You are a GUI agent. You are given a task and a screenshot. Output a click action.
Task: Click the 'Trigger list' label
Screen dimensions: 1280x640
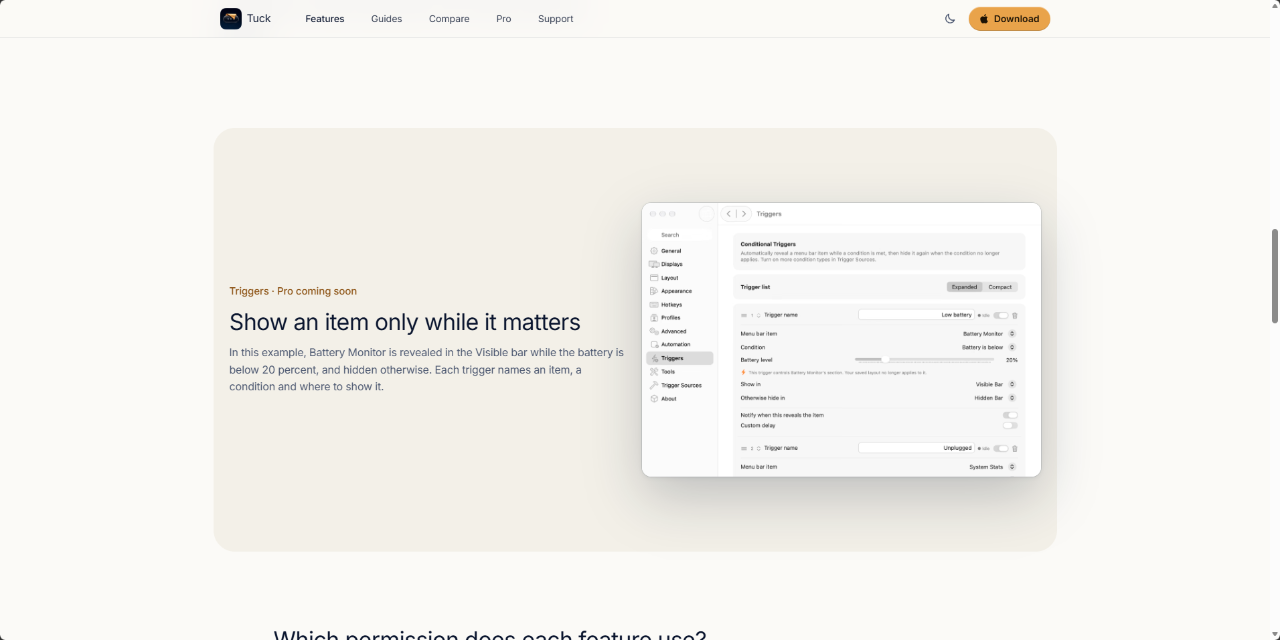click(755, 287)
